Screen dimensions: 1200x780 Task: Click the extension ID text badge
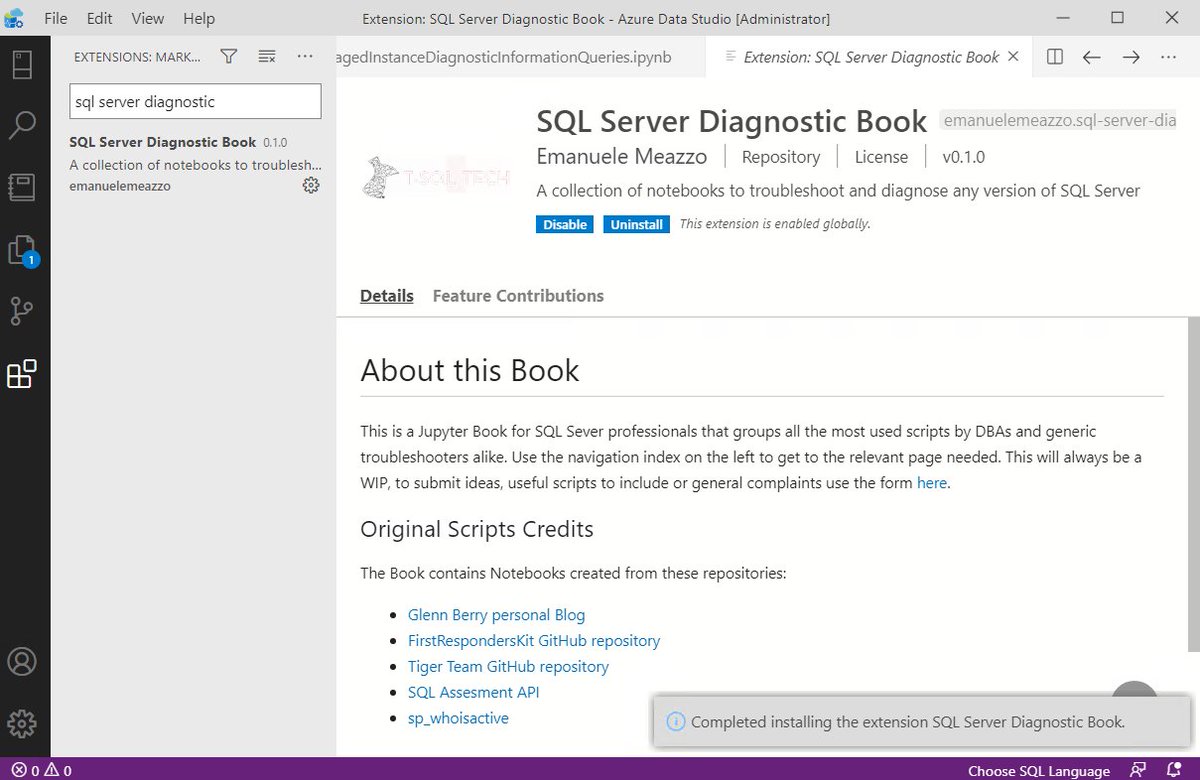coord(1057,121)
